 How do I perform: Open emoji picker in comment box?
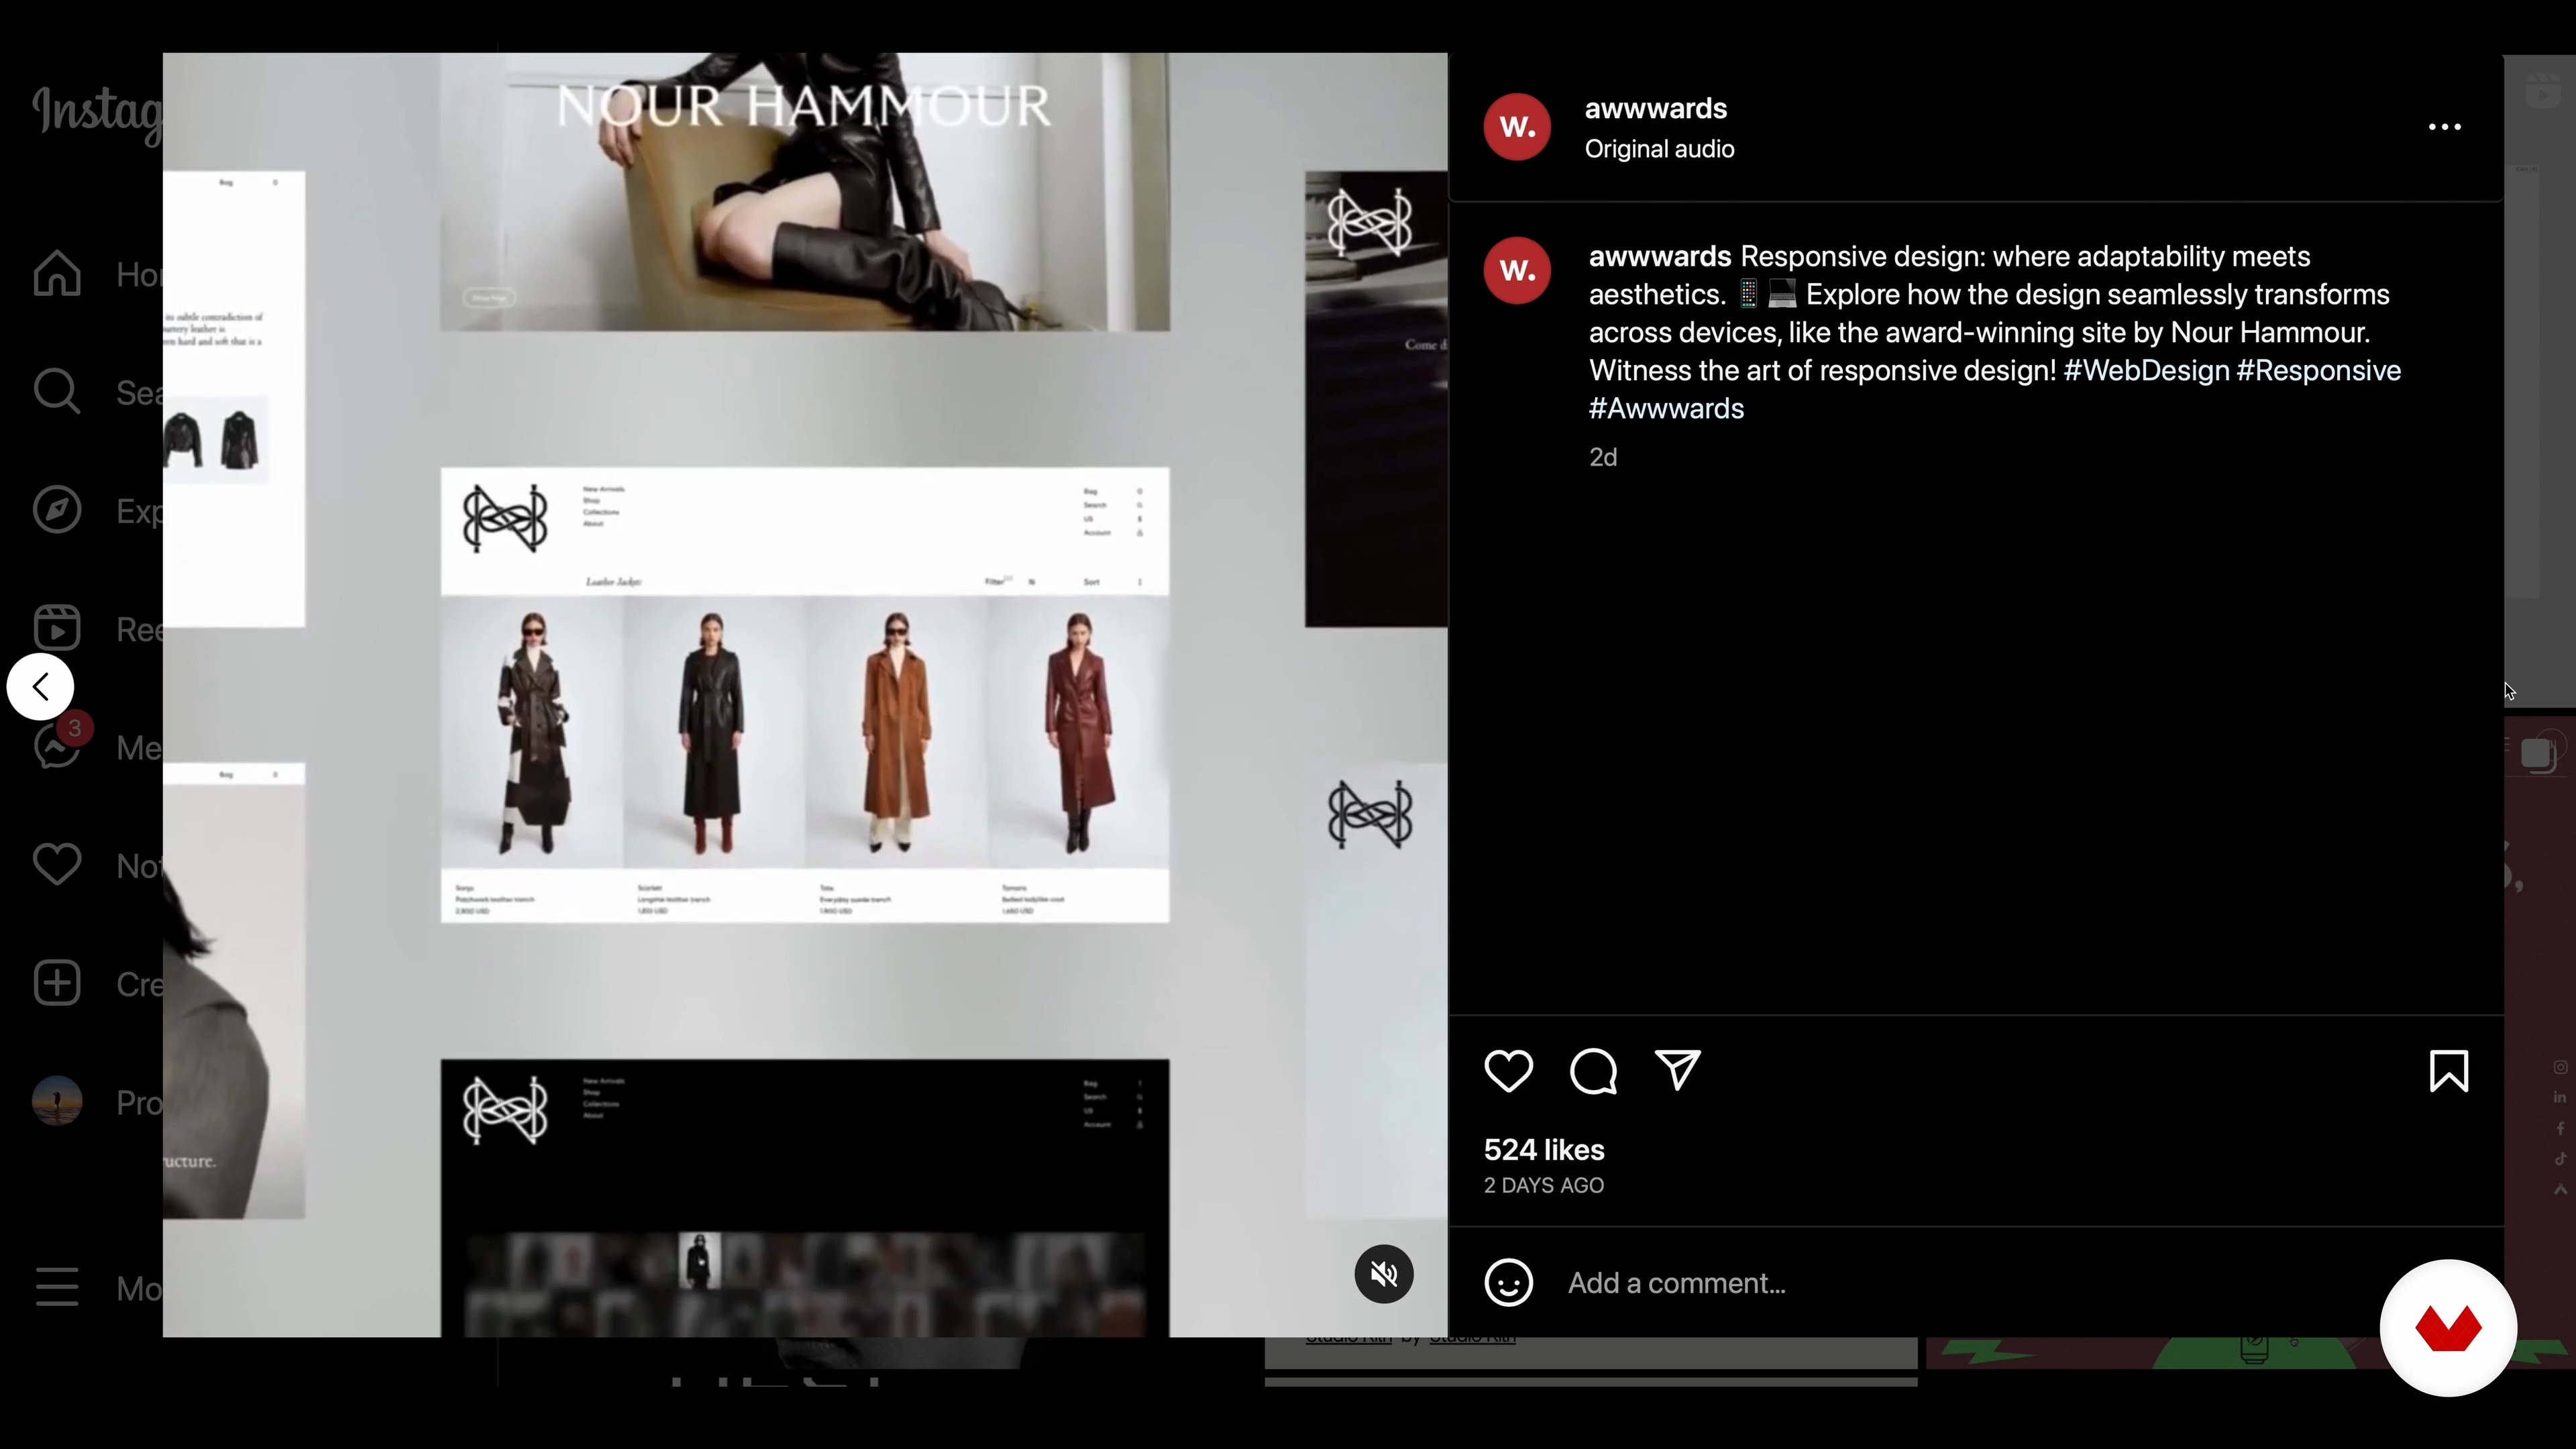(1509, 1283)
